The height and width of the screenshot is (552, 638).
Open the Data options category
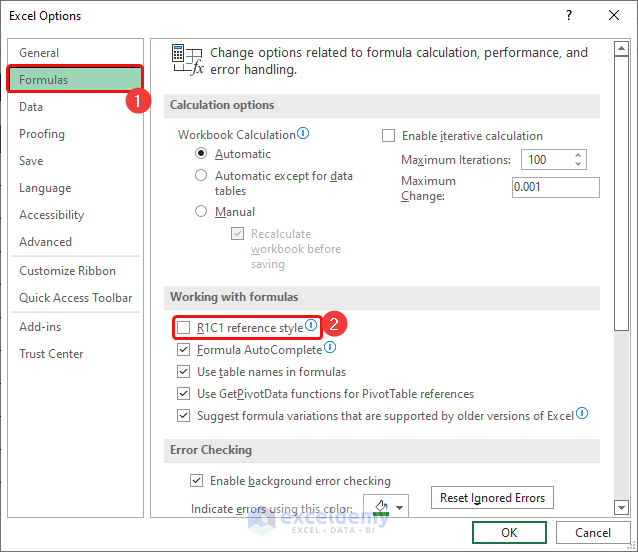[76, 107]
